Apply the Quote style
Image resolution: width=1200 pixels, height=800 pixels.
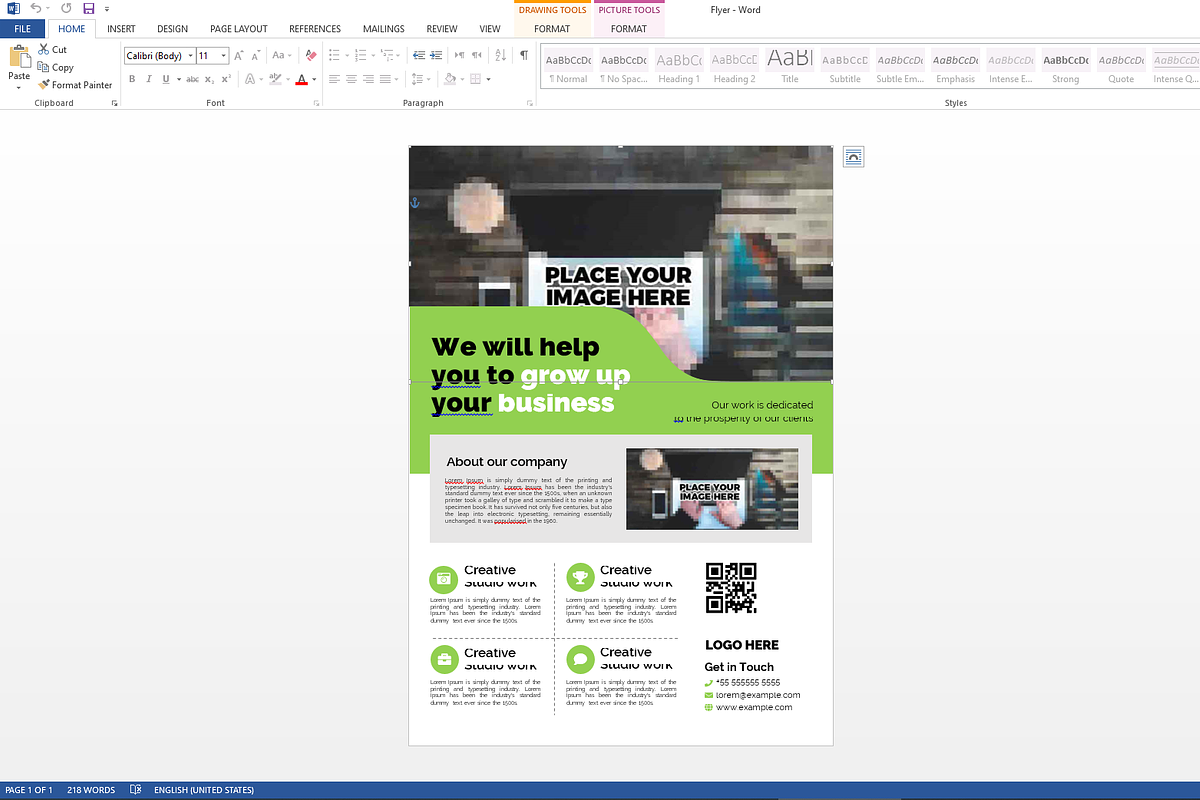click(1121, 67)
